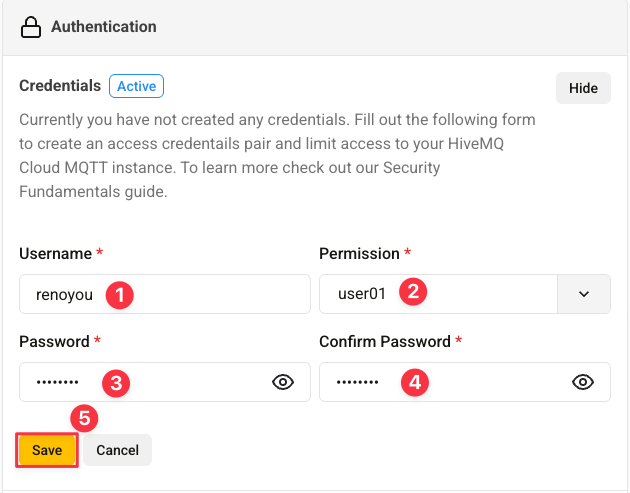Toggle visibility eye in Confirm Password field
The image size is (630, 493).
pos(583,382)
